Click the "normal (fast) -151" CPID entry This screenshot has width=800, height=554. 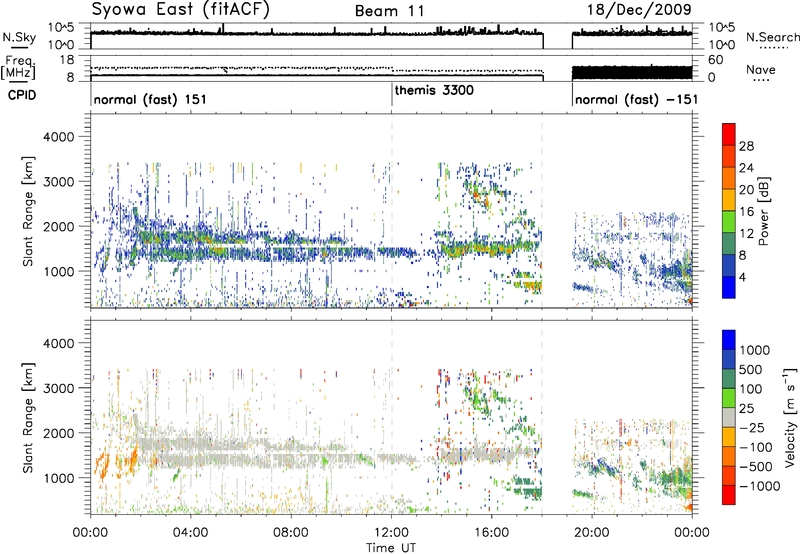click(x=636, y=99)
